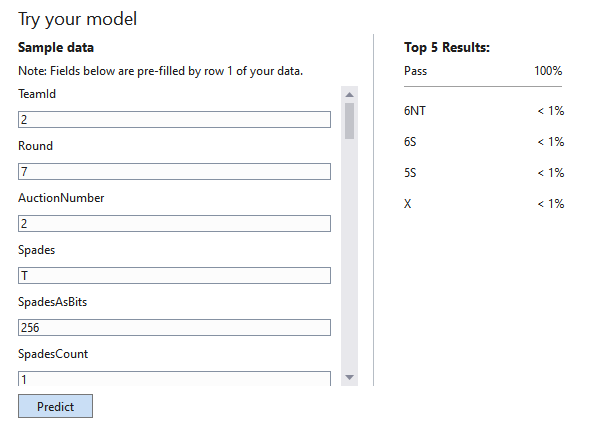Select the 6NT result entry
The width and height of the screenshot is (596, 432).
(484, 111)
